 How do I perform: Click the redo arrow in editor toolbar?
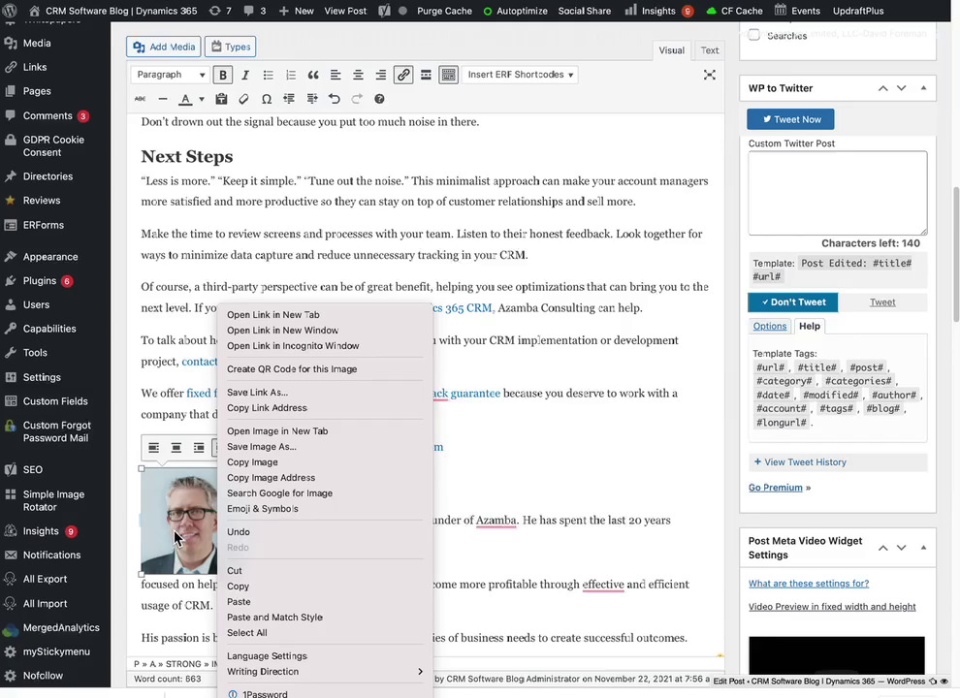click(x=357, y=99)
